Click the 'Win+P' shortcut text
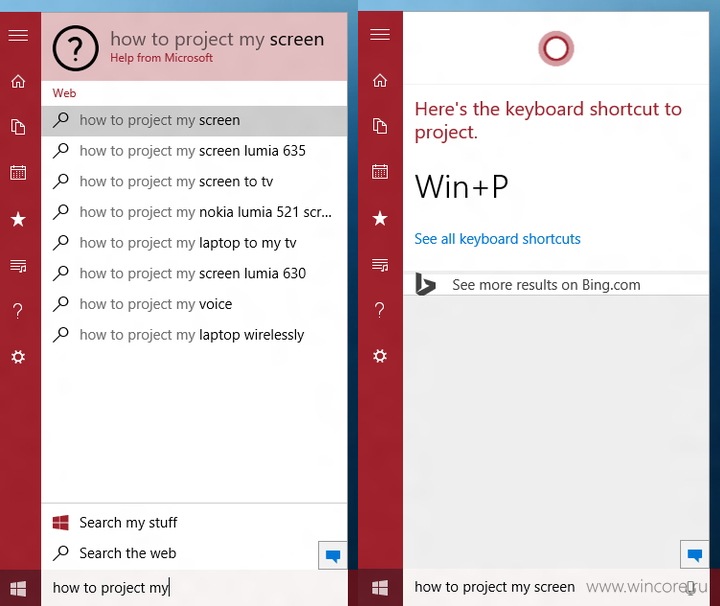Screen dimensions: 720x606 pyautogui.click(x=461, y=187)
